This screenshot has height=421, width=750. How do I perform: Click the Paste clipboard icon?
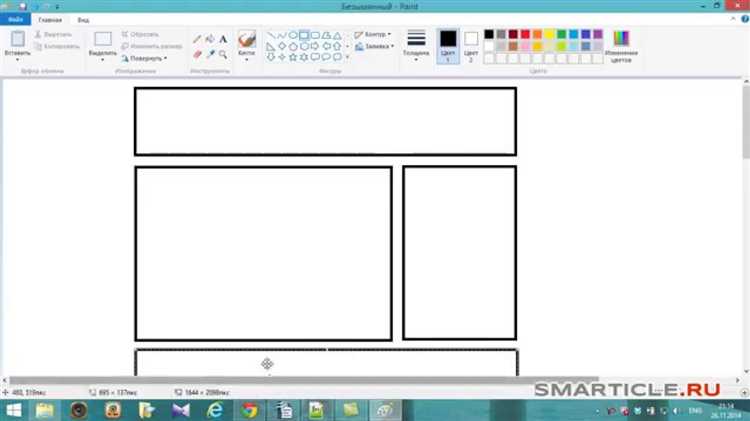coord(18,39)
